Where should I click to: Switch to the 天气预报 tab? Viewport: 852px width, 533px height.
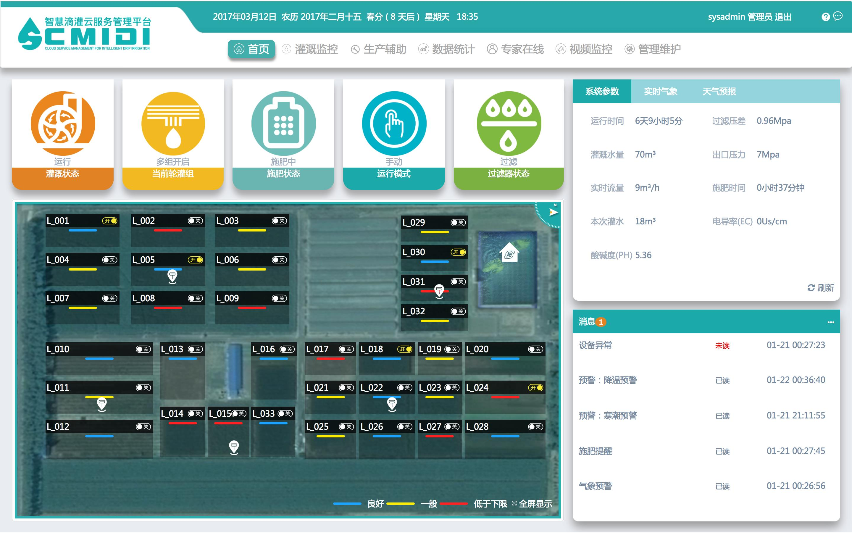click(x=718, y=91)
